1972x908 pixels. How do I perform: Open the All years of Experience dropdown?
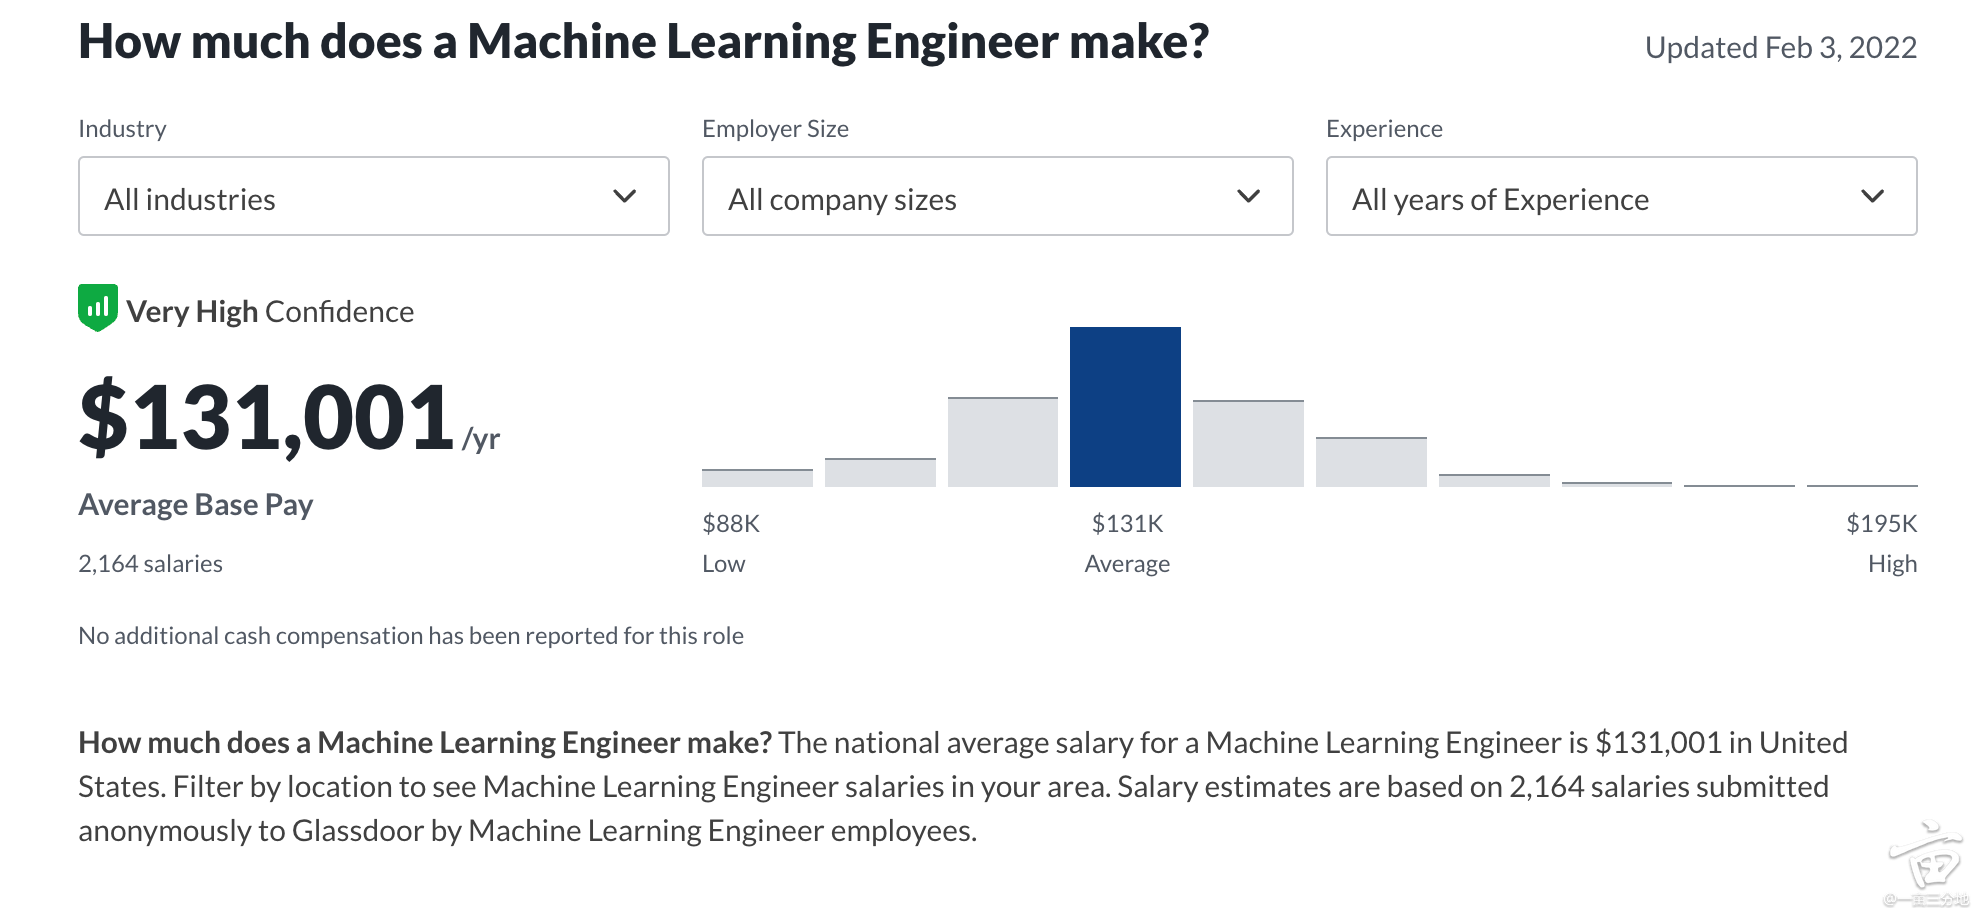1621,196
